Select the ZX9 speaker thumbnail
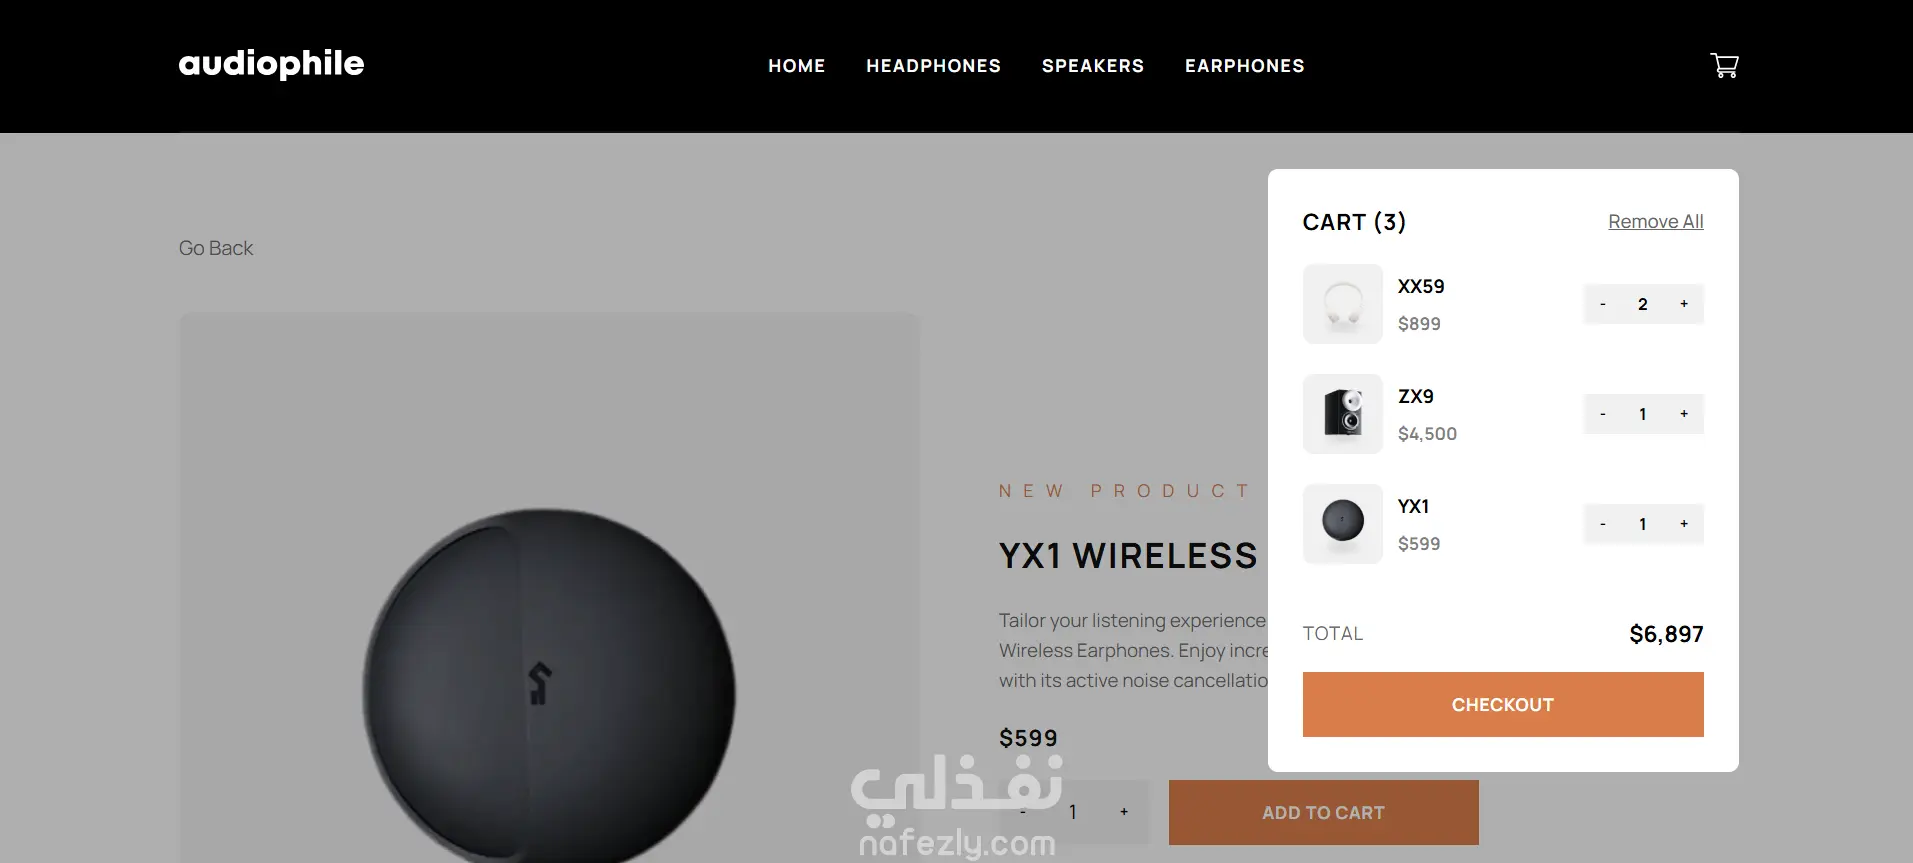1913x863 pixels. [1343, 414]
